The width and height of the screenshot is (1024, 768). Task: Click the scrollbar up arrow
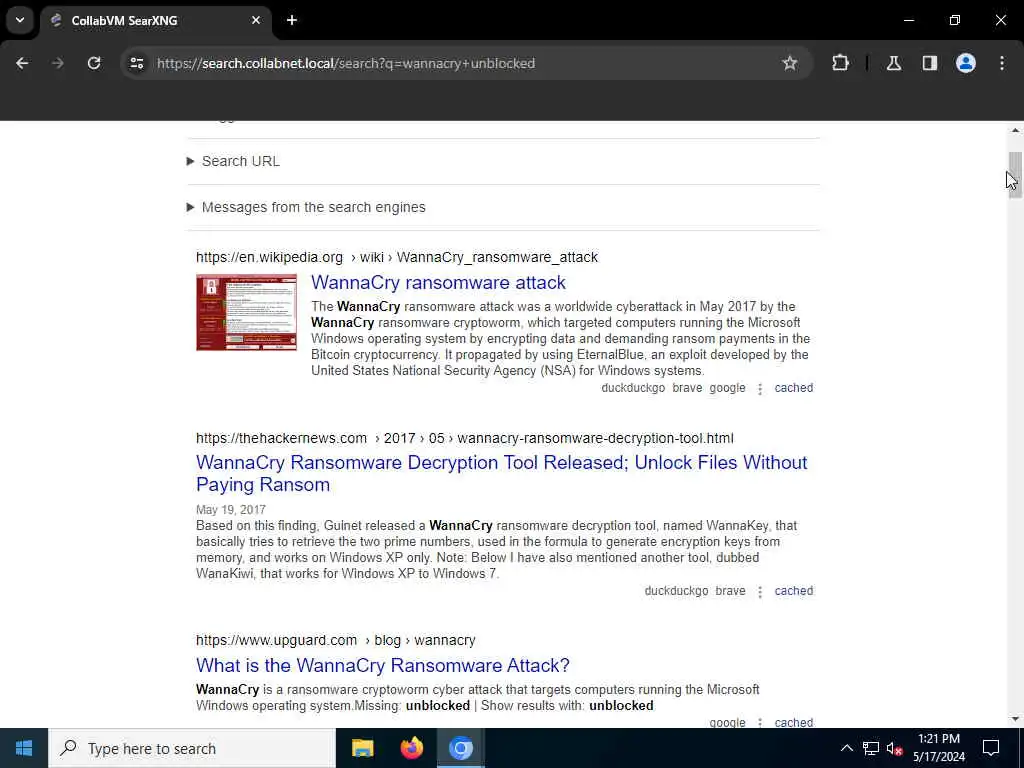click(x=1015, y=130)
